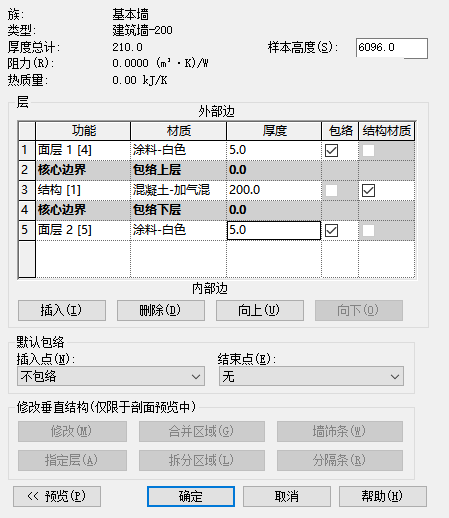Image resolution: width=449 pixels, height=518 pixels.
Task: Select row header number 1
Action: [x=27, y=150]
